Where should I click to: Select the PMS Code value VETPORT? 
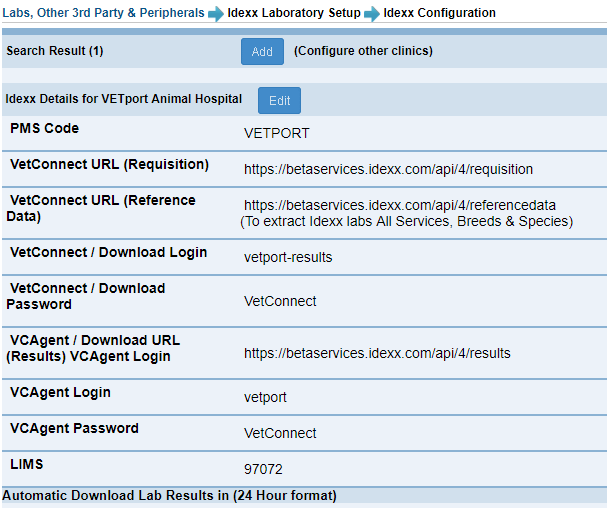pyautogui.click(x=276, y=133)
